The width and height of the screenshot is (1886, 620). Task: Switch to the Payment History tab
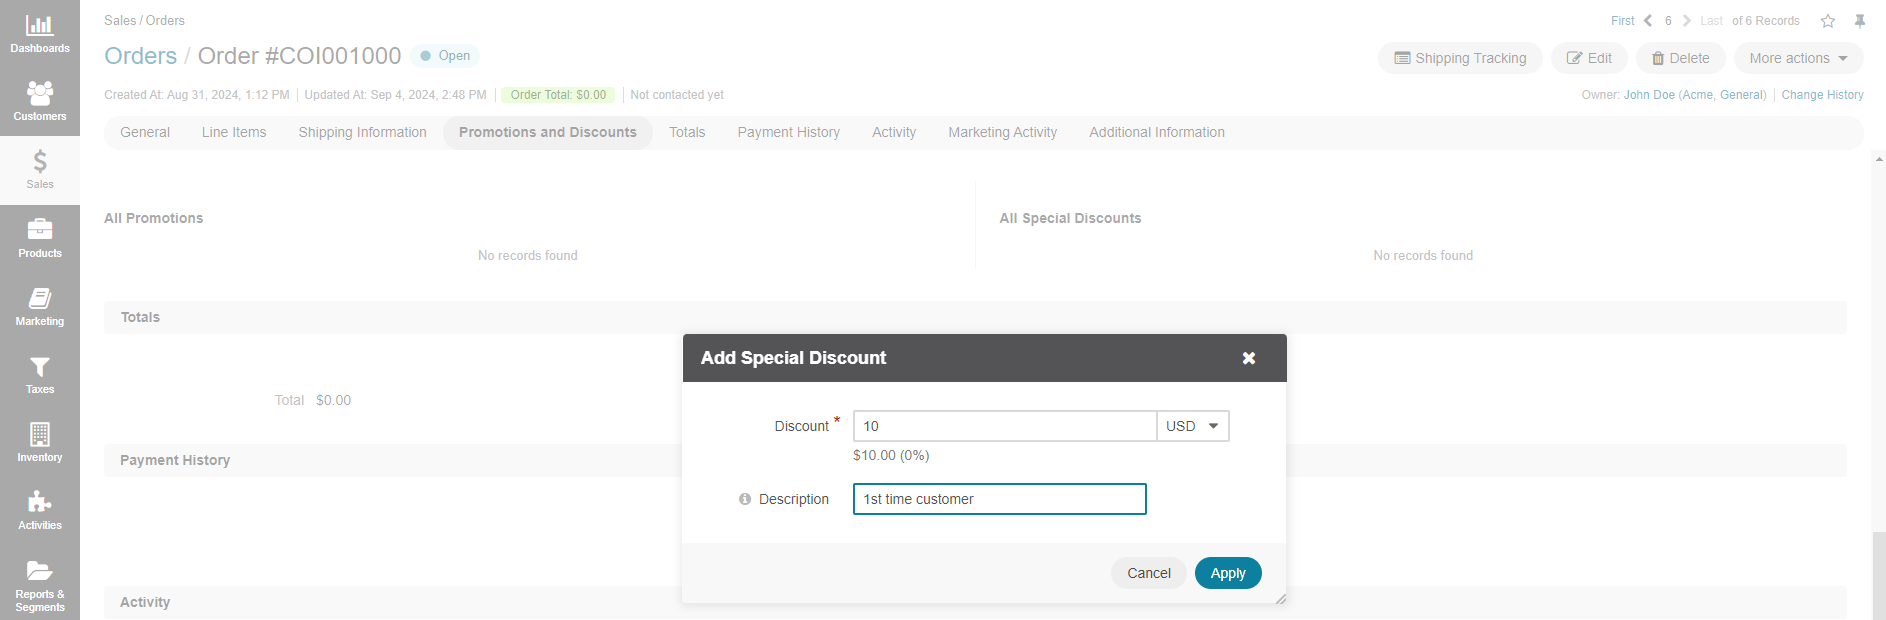click(788, 132)
